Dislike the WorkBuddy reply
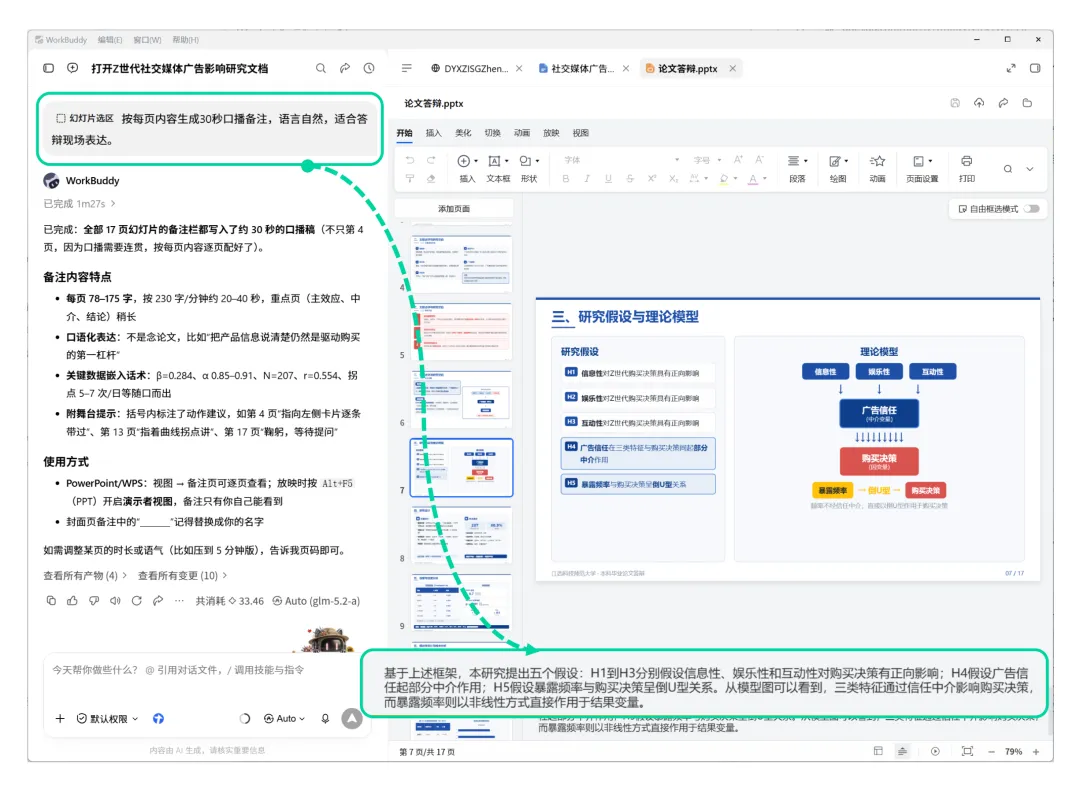The image size is (1080, 793). pos(94,601)
